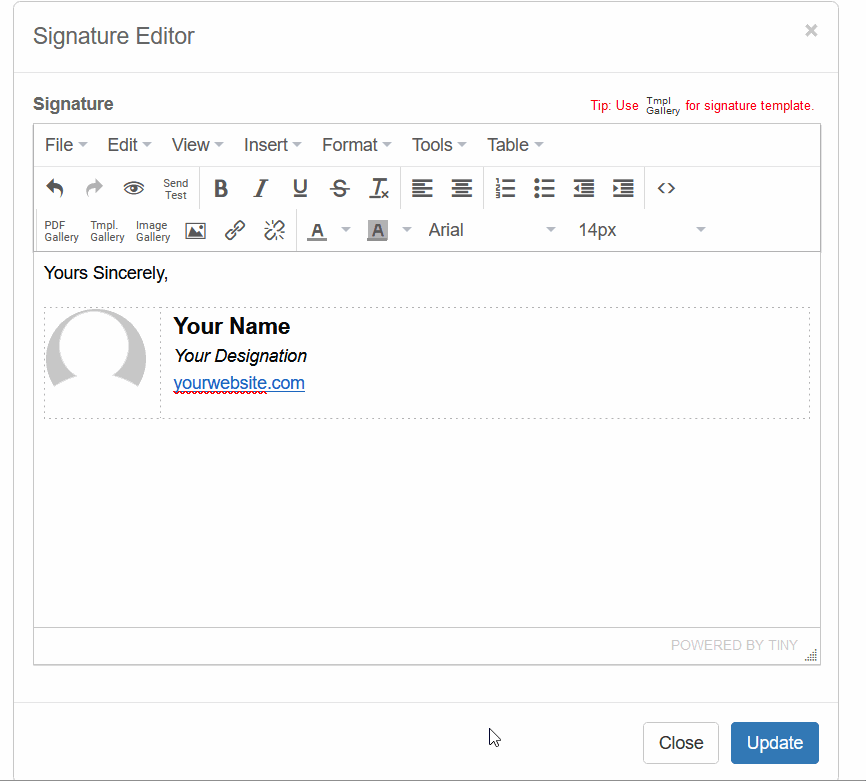
Task: Apply the background highlight color swatch
Action: (x=377, y=231)
